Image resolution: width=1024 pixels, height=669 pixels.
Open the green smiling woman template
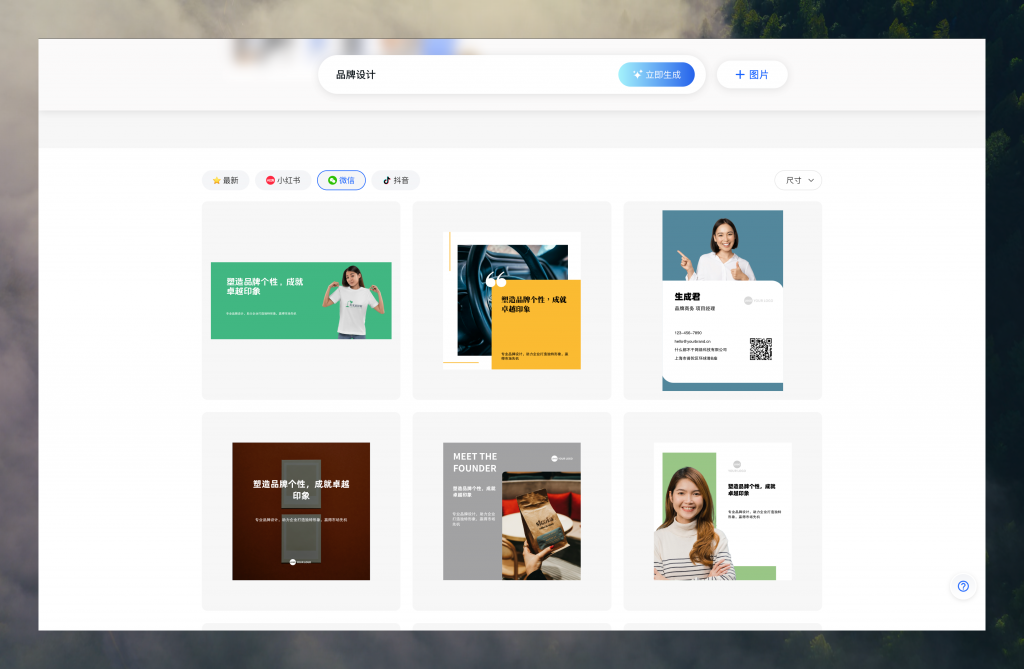click(x=722, y=511)
